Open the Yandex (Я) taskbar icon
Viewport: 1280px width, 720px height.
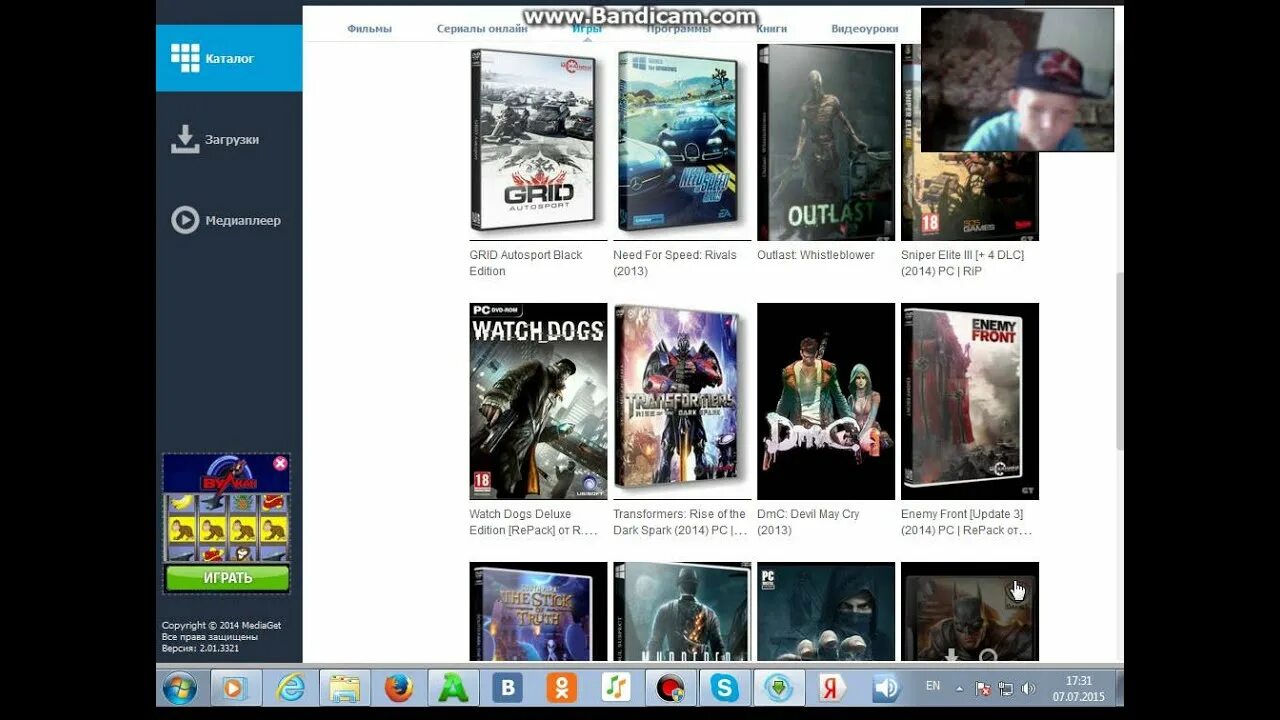point(832,688)
